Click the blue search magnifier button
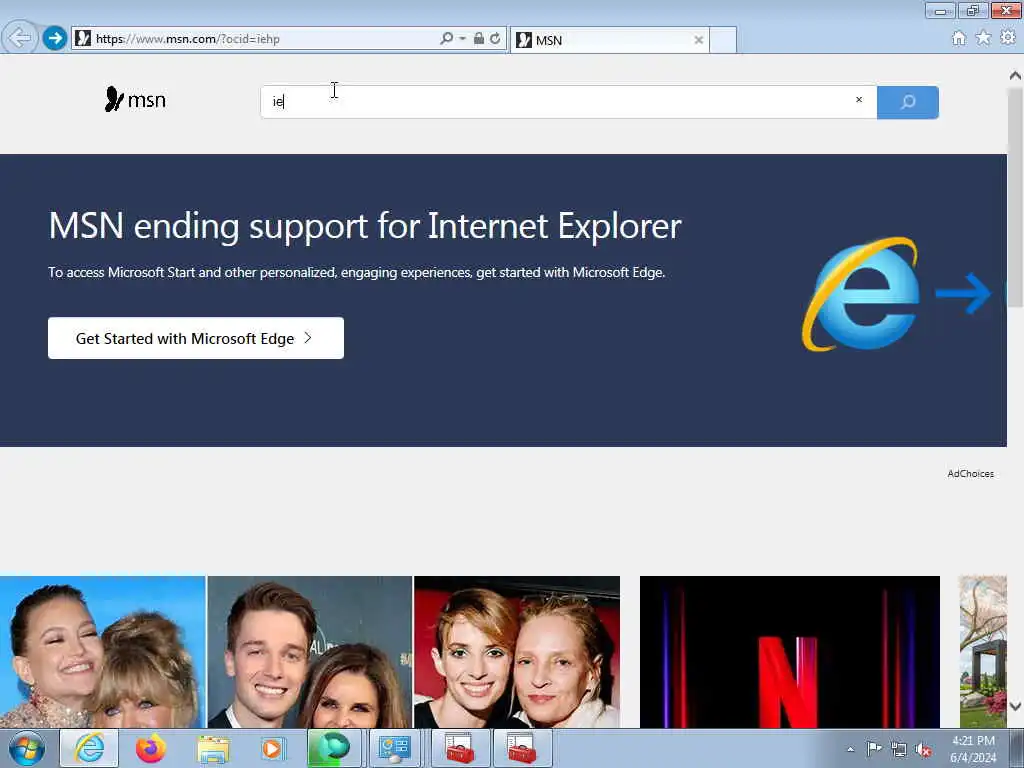1024x768 pixels. coord(908,102)
